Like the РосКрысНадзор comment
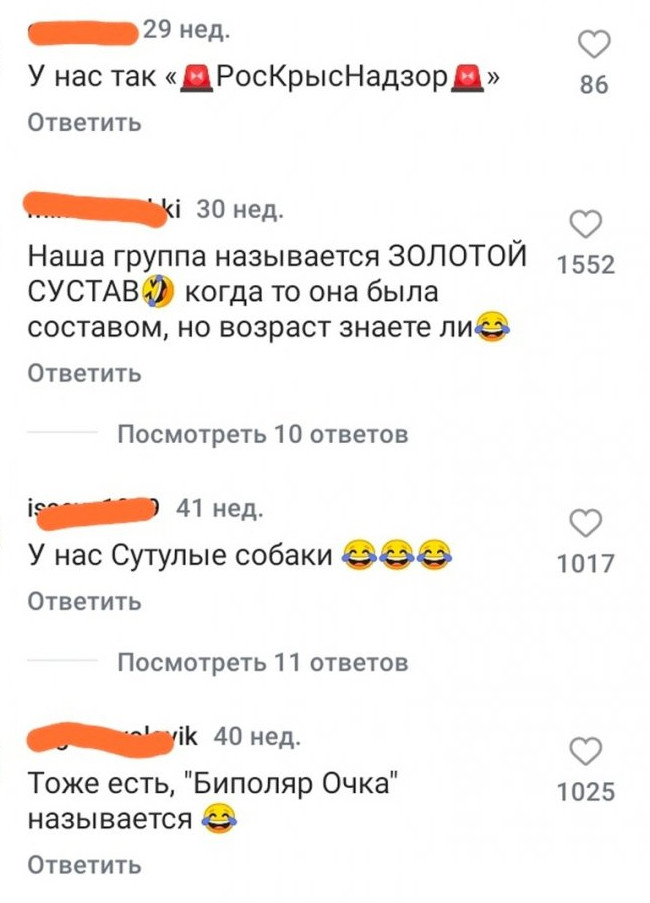Viewport: 650px width, 903px height. 594,45
